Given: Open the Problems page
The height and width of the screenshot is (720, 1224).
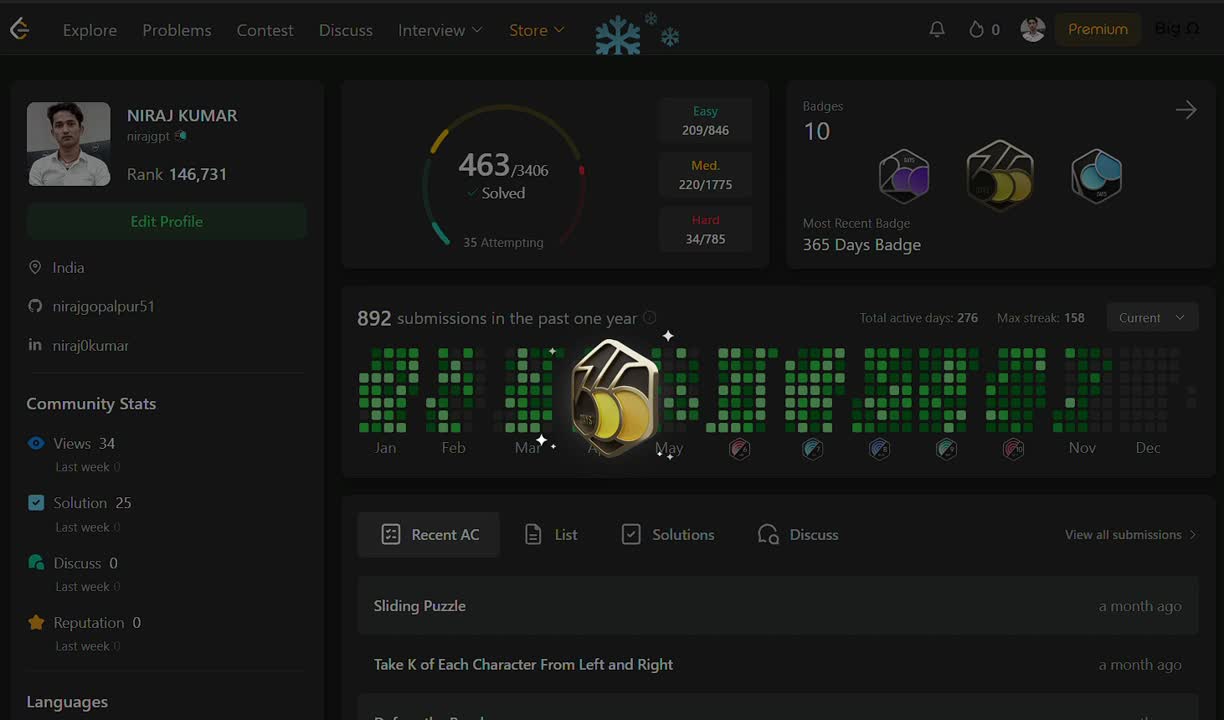Looking at the screenshot, I should tap(177, 30).
